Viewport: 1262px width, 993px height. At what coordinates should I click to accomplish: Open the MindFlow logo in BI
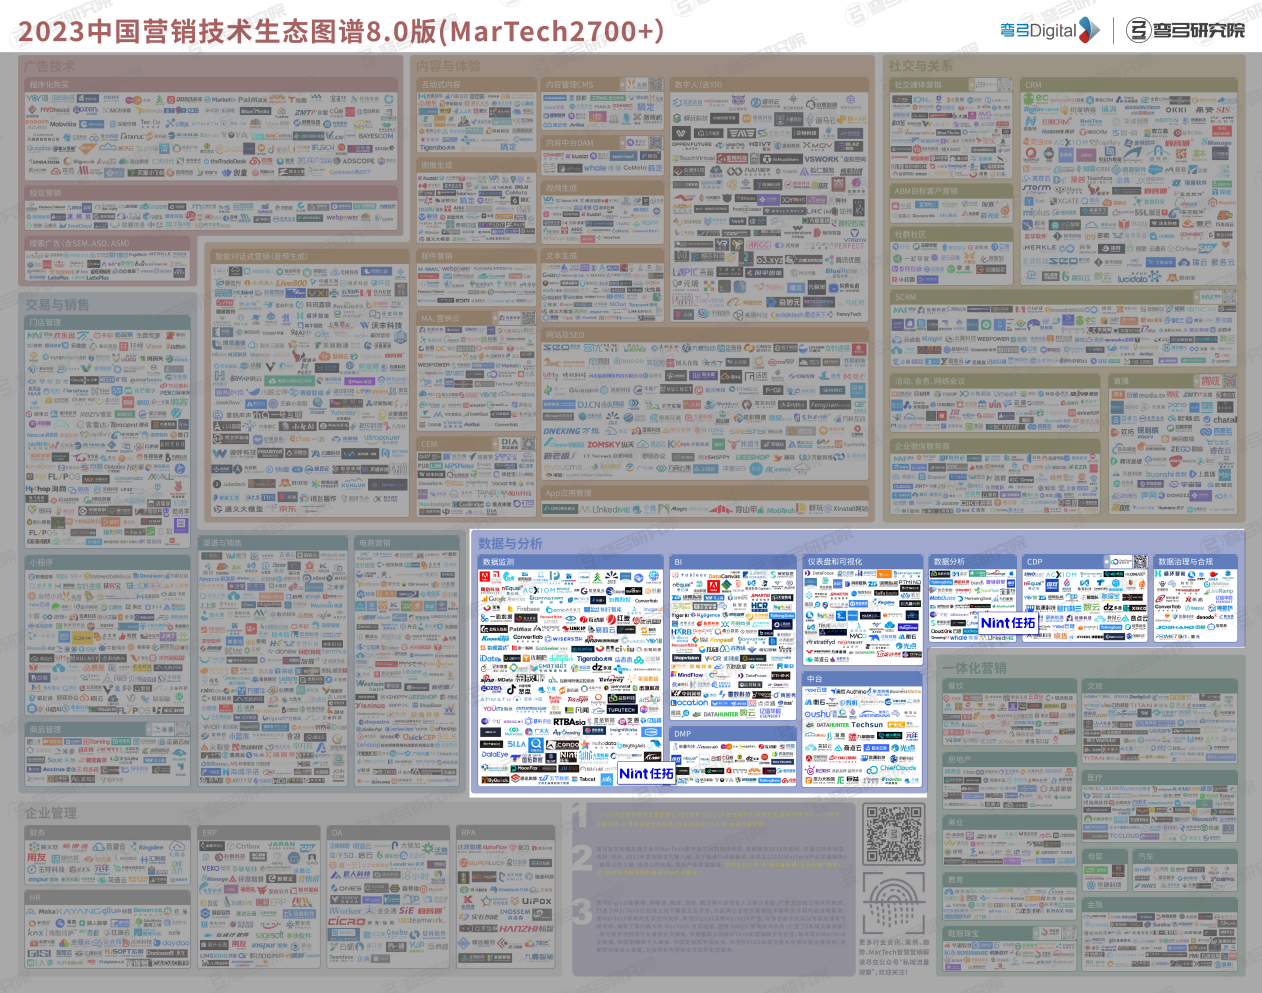[687, 675]
